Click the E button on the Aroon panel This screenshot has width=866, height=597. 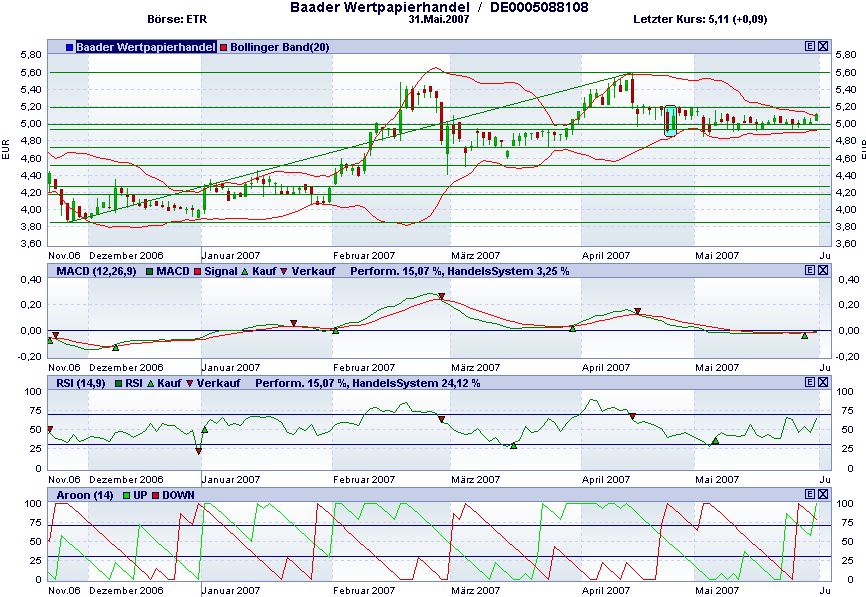click(810, 494)
